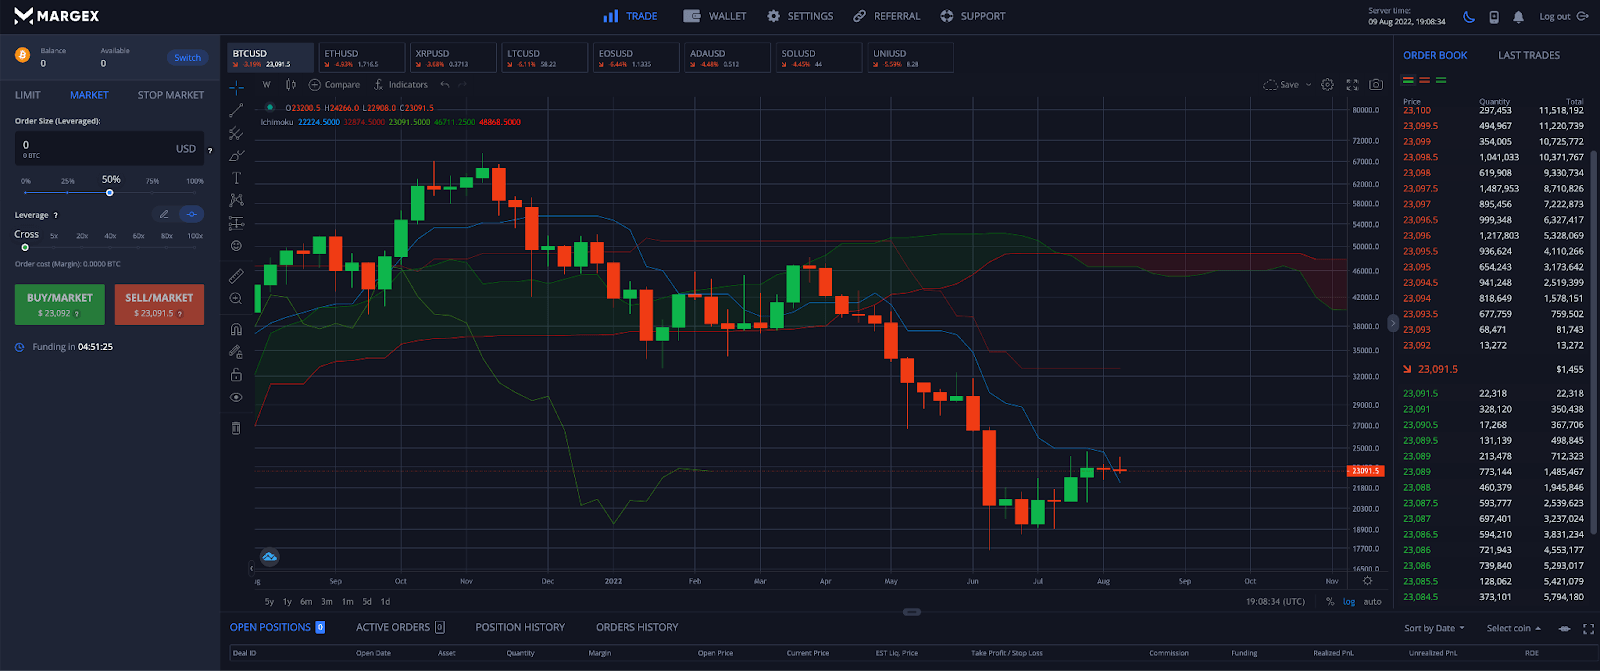Click the green BUY/MARKET button

point(59,305)
